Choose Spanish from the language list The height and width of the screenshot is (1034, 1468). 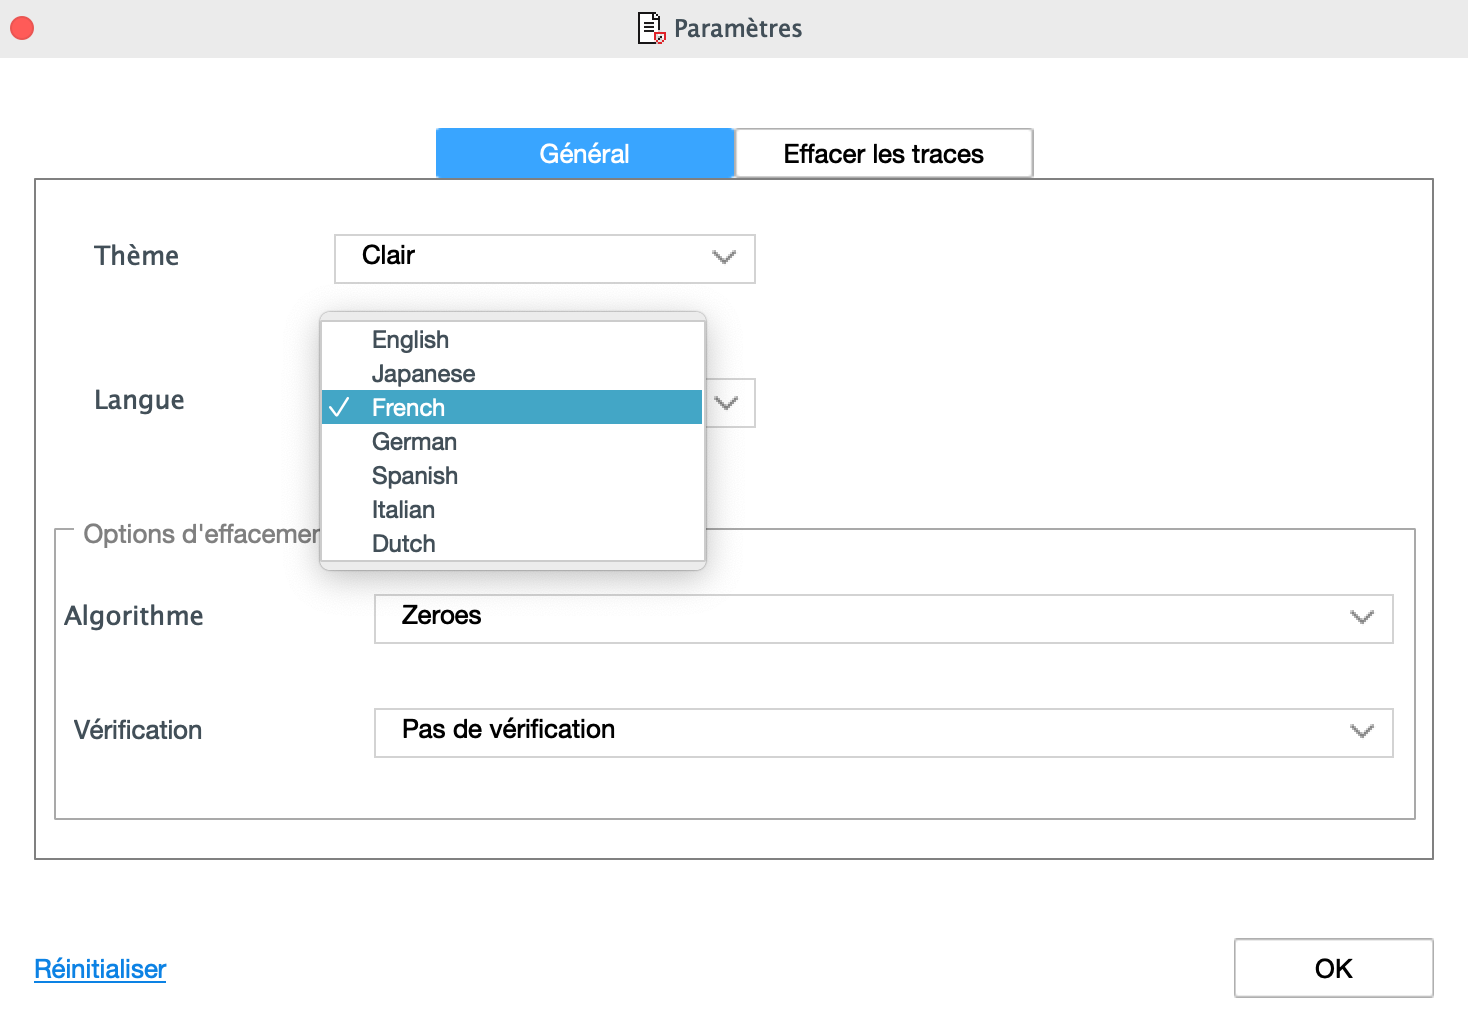click(x=512, y=476)
